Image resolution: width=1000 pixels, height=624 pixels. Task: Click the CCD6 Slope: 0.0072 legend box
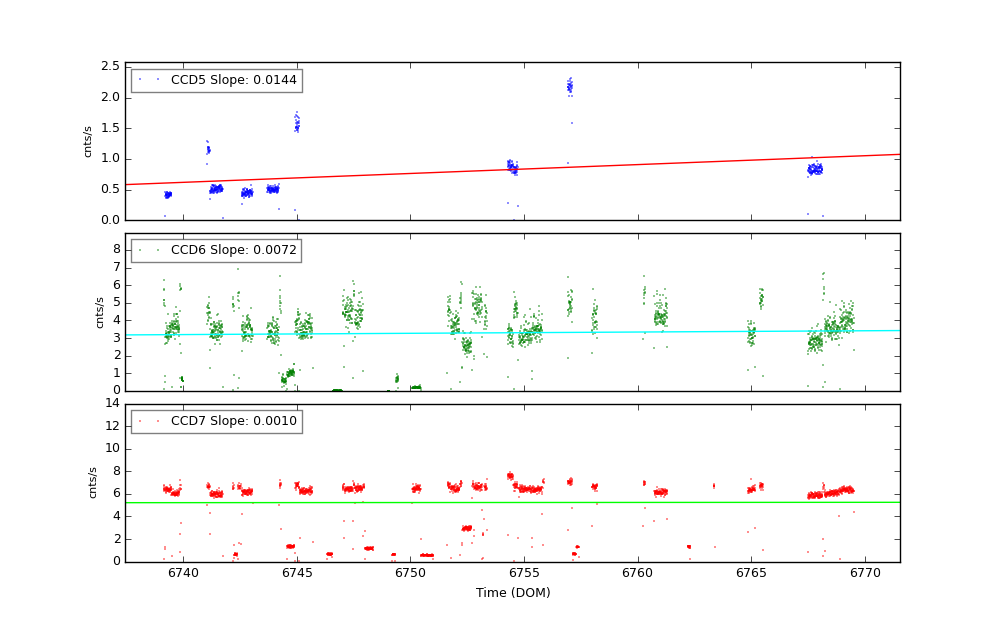pos(216,250)
